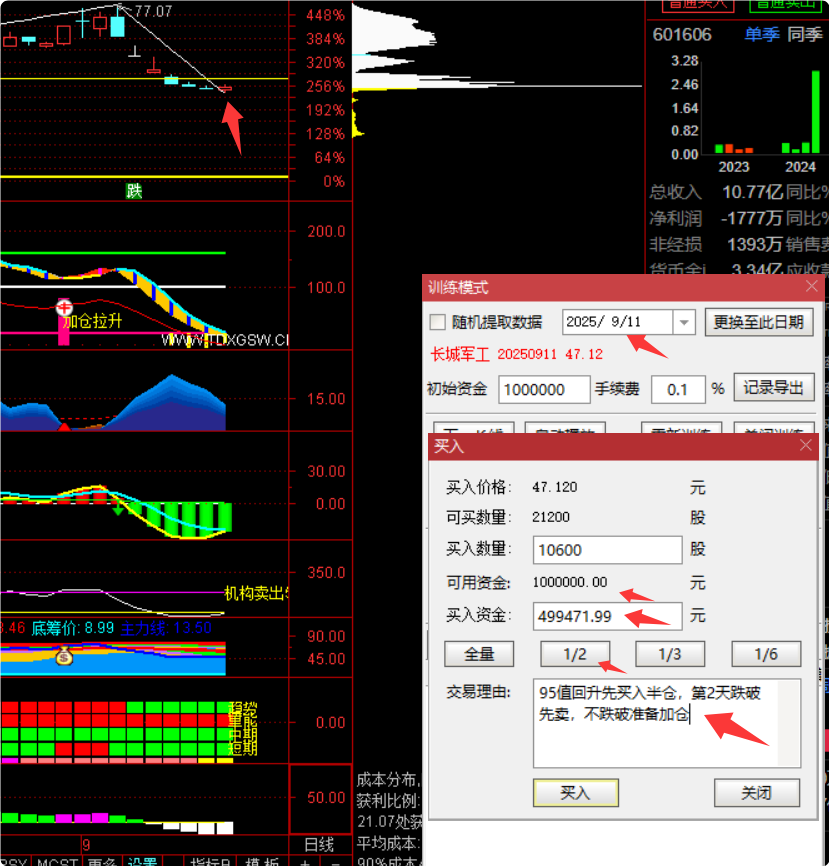Click the 长城军工 20250911 47.12 text
Viewport: 829px width, 866px height.
[x=516, y=354]
